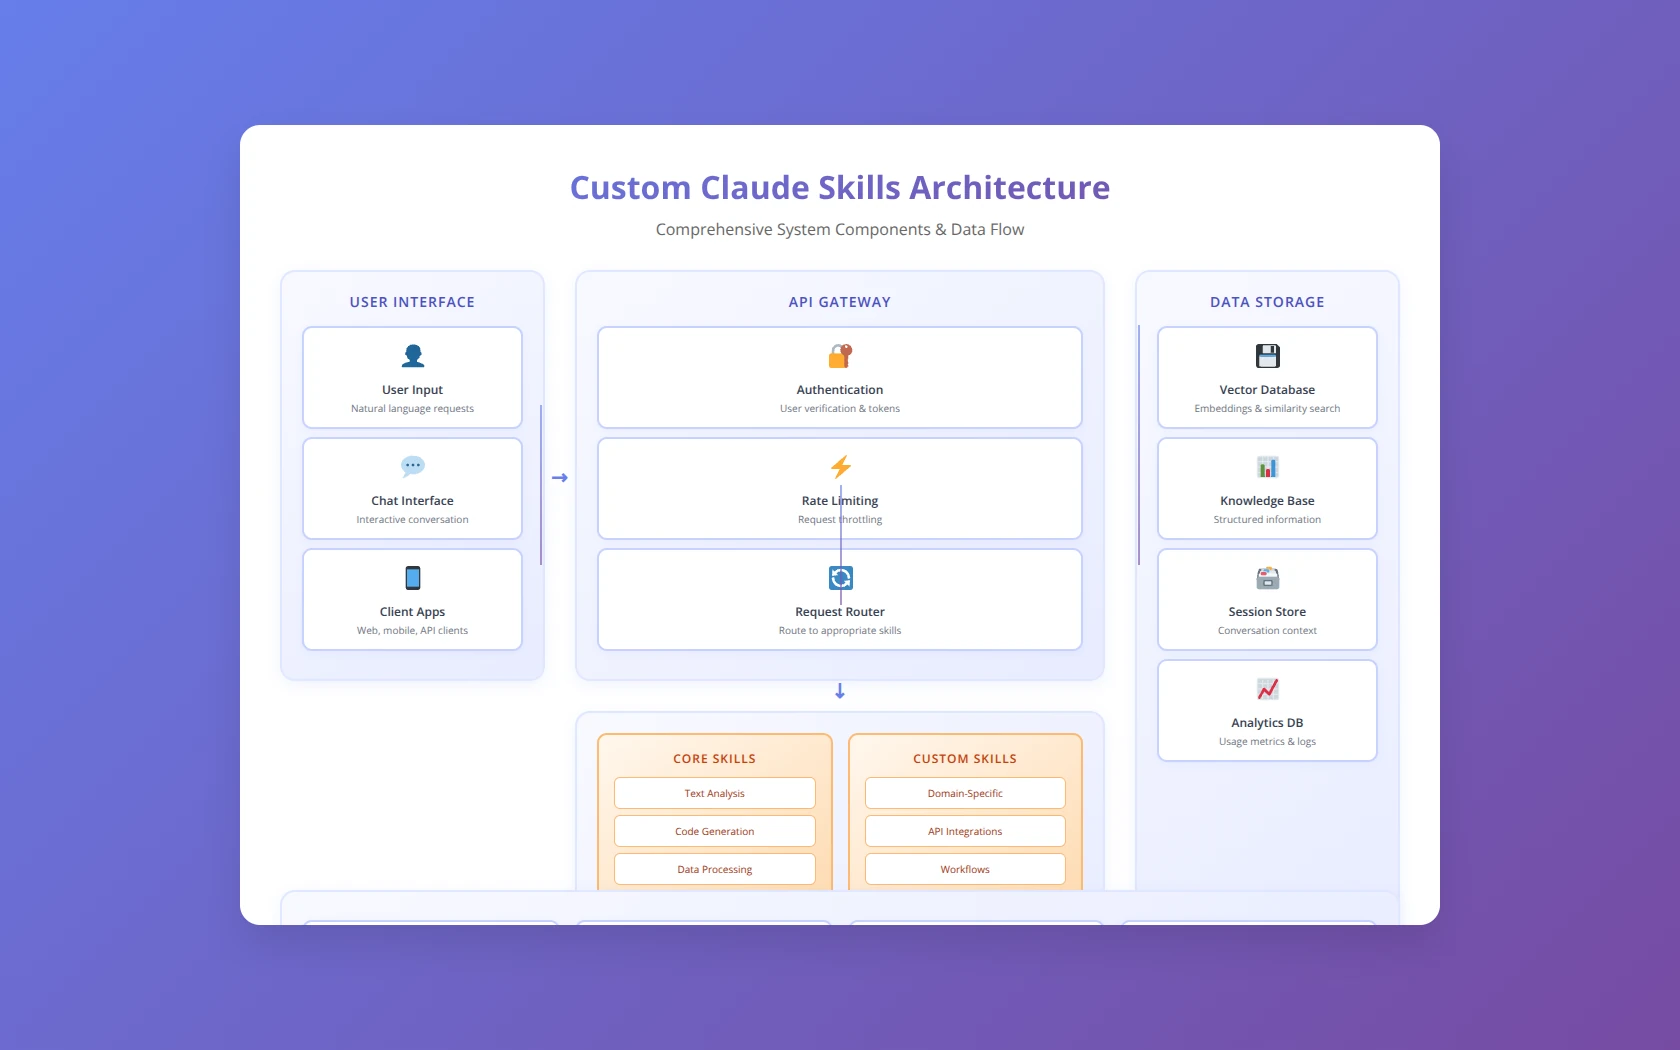Click the Request Router arrows icon

(840, 578)
